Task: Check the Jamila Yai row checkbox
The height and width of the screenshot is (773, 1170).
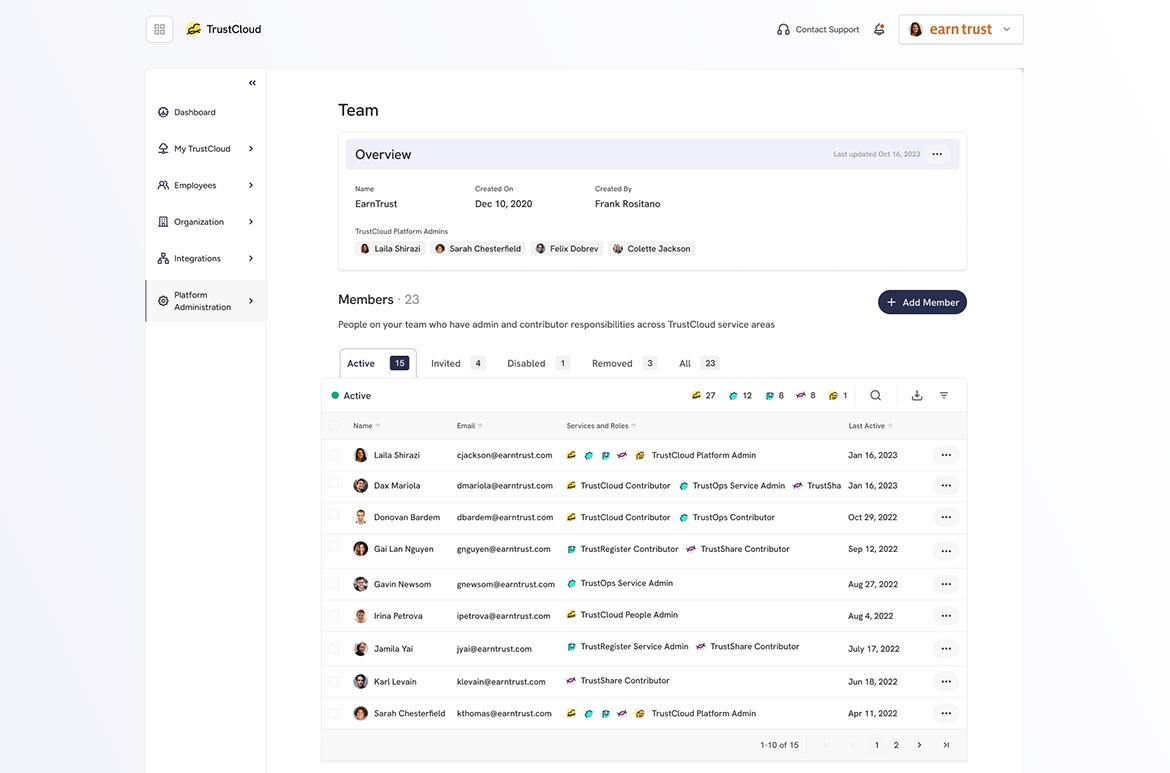Action: click(334, 649)
